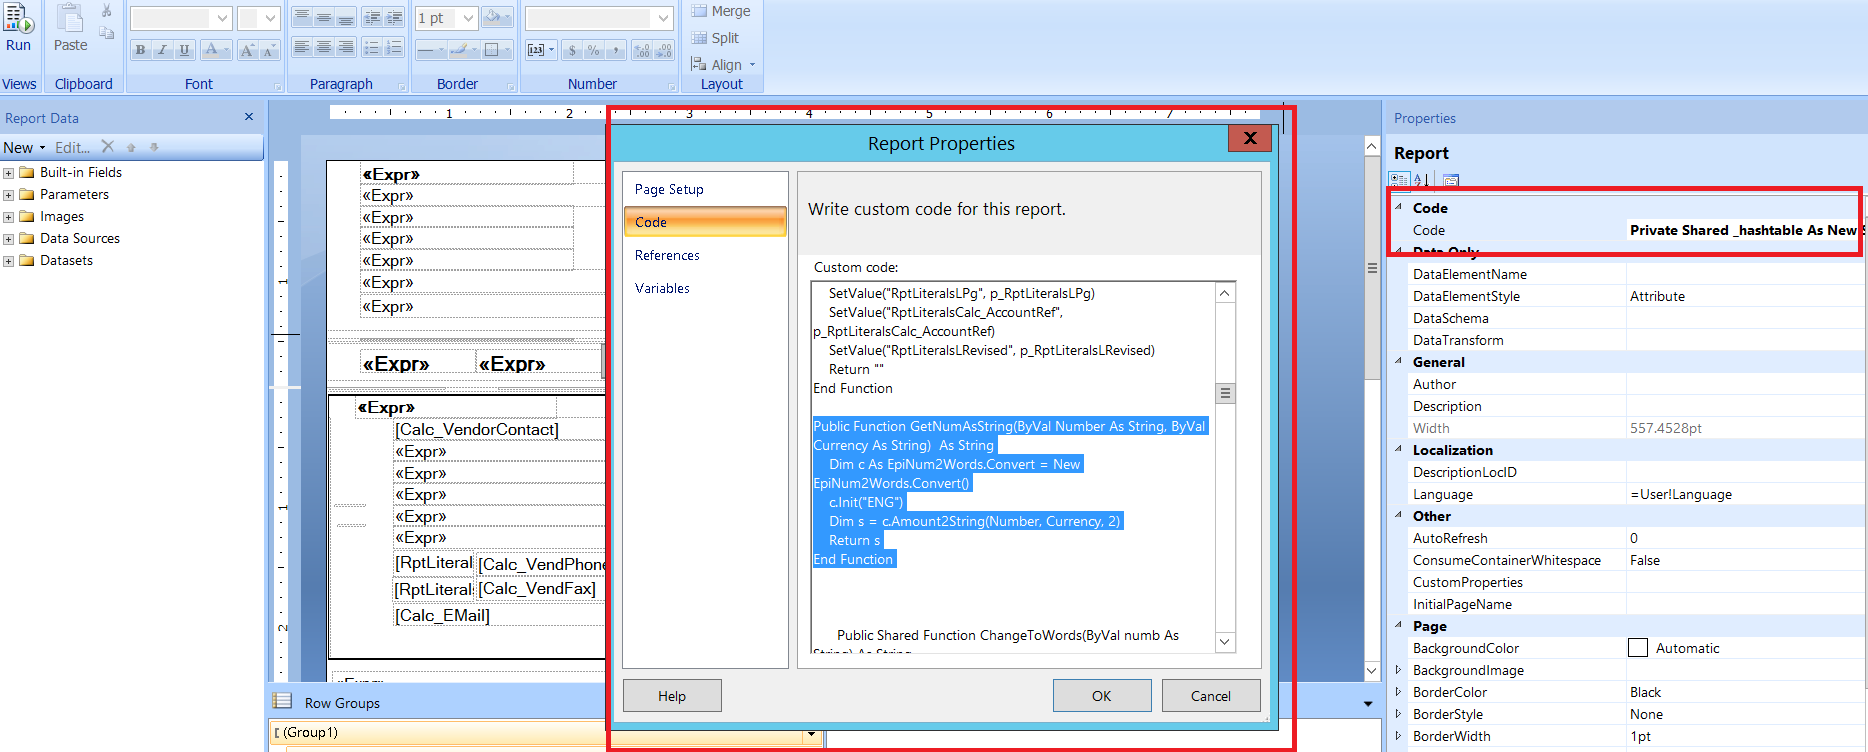Click the Grow Font icon
This screenshot has width=1868, height=752.
(x=247, y=50)
